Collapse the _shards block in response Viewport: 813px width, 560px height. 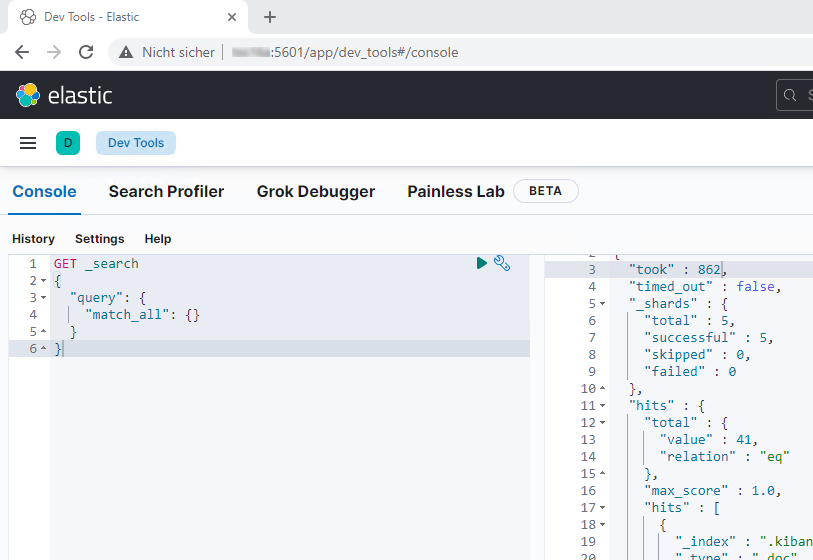(x=602, y=304)
